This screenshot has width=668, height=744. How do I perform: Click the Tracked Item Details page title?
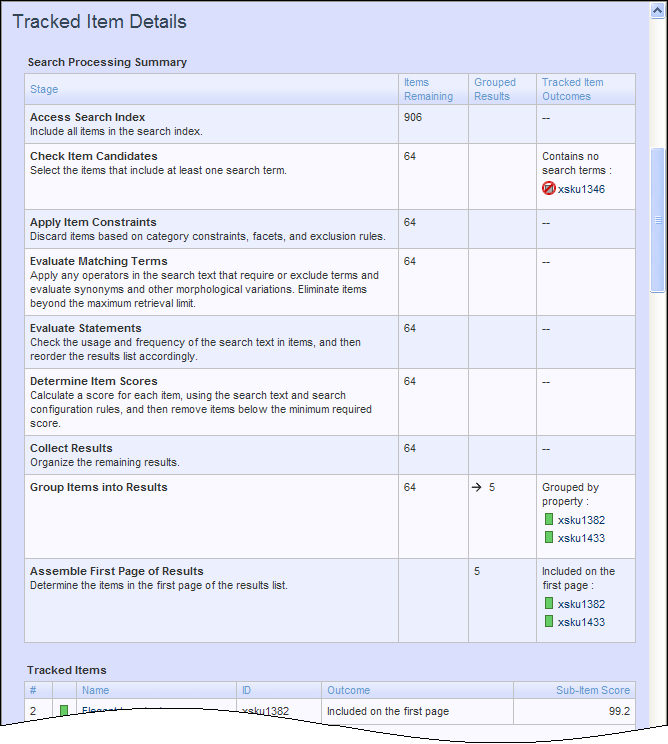100,22
